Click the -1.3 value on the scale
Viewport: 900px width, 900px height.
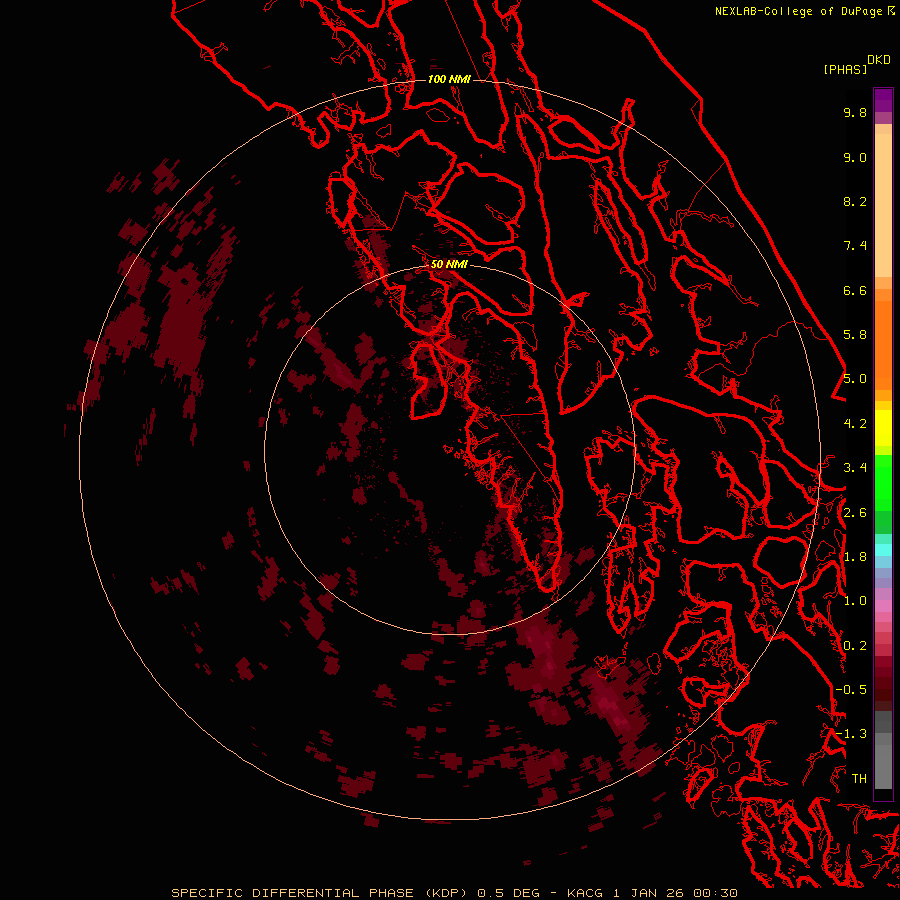click(x=851, y=734)
